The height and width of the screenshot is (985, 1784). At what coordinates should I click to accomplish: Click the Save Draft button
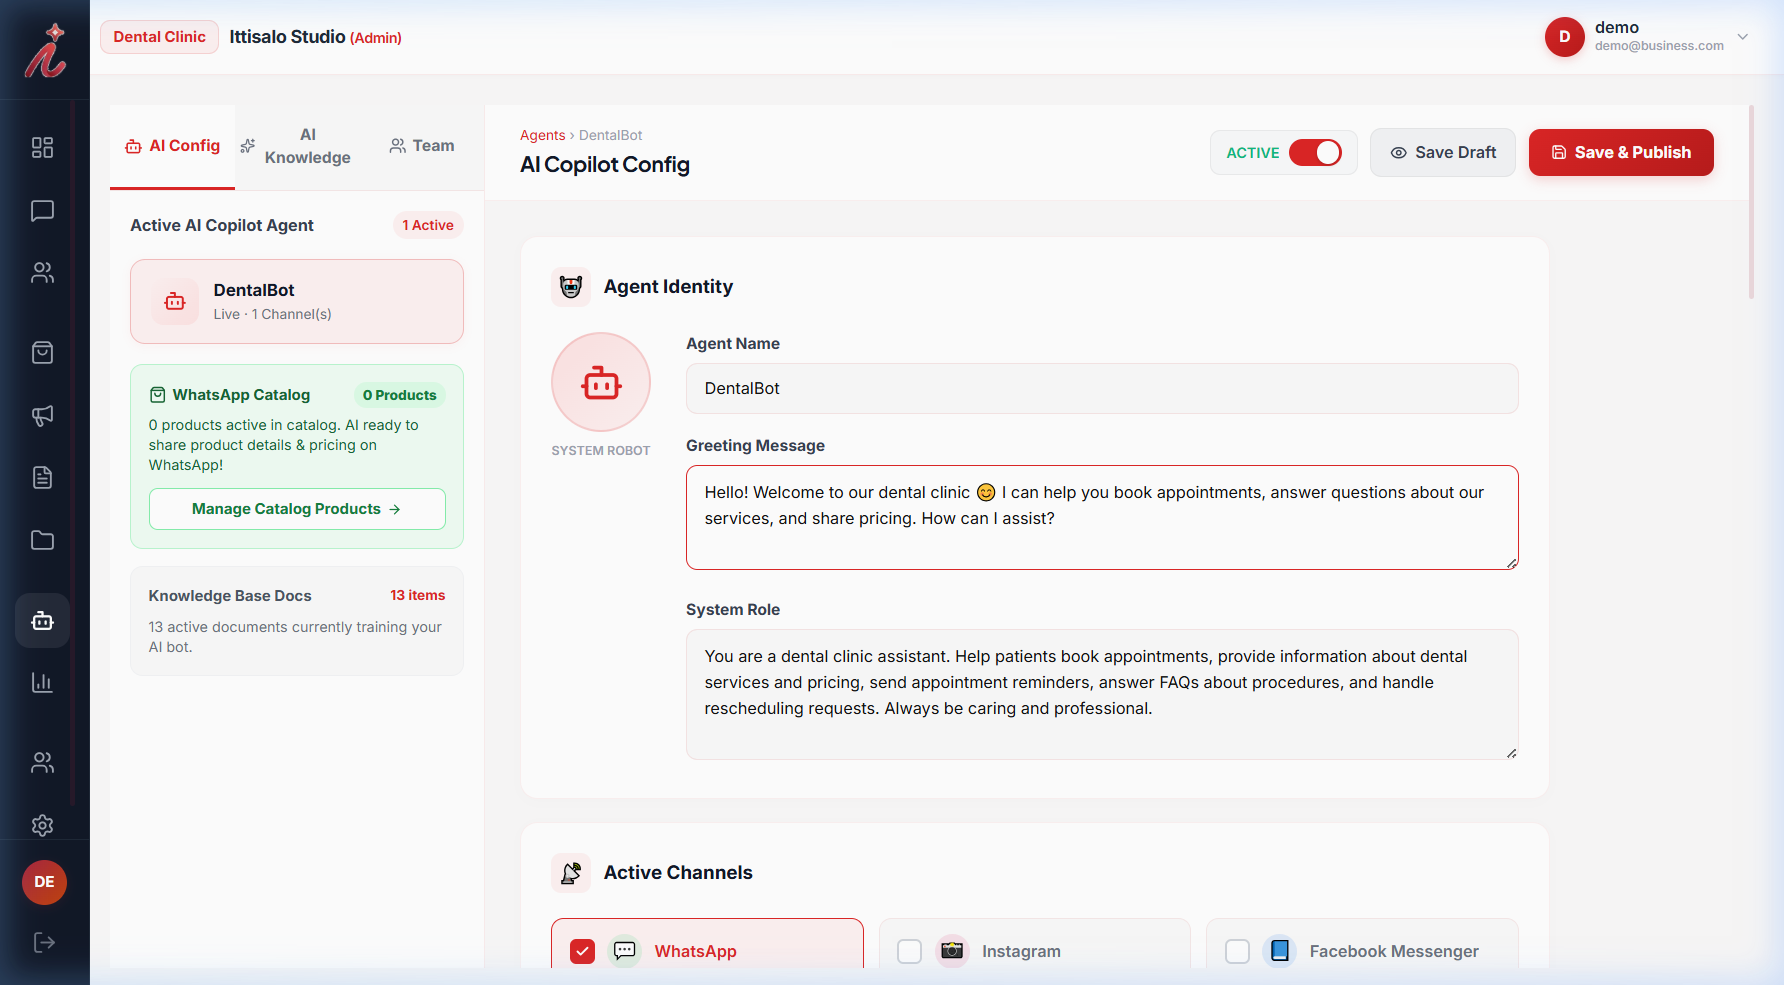click(1443, 153)
